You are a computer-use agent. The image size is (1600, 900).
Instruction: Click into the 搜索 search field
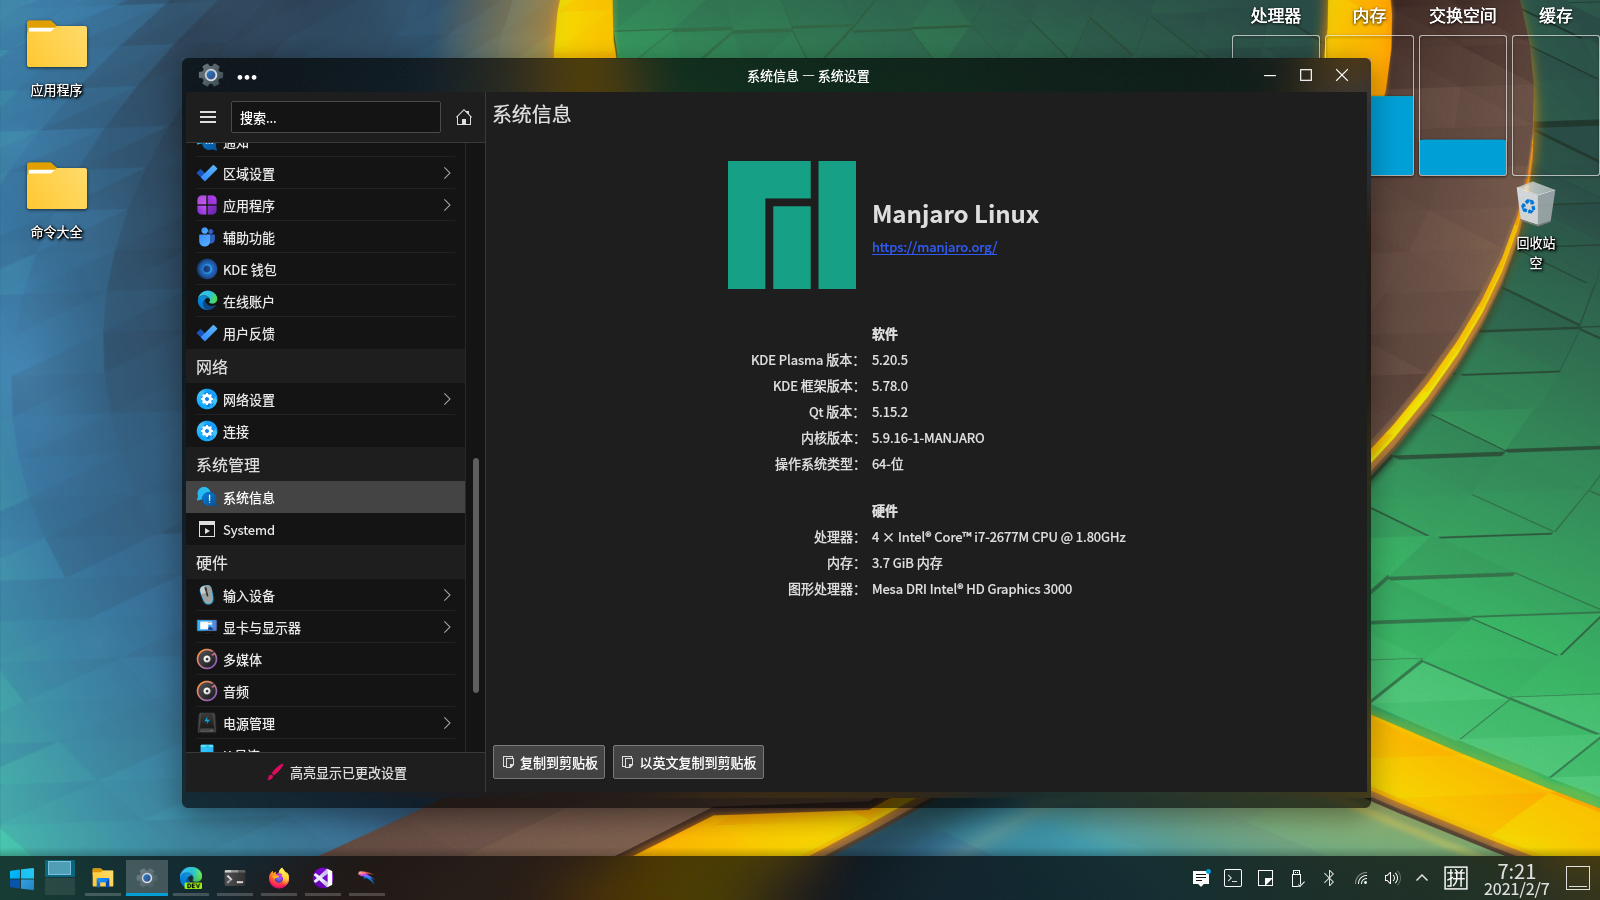coord(336,117)
